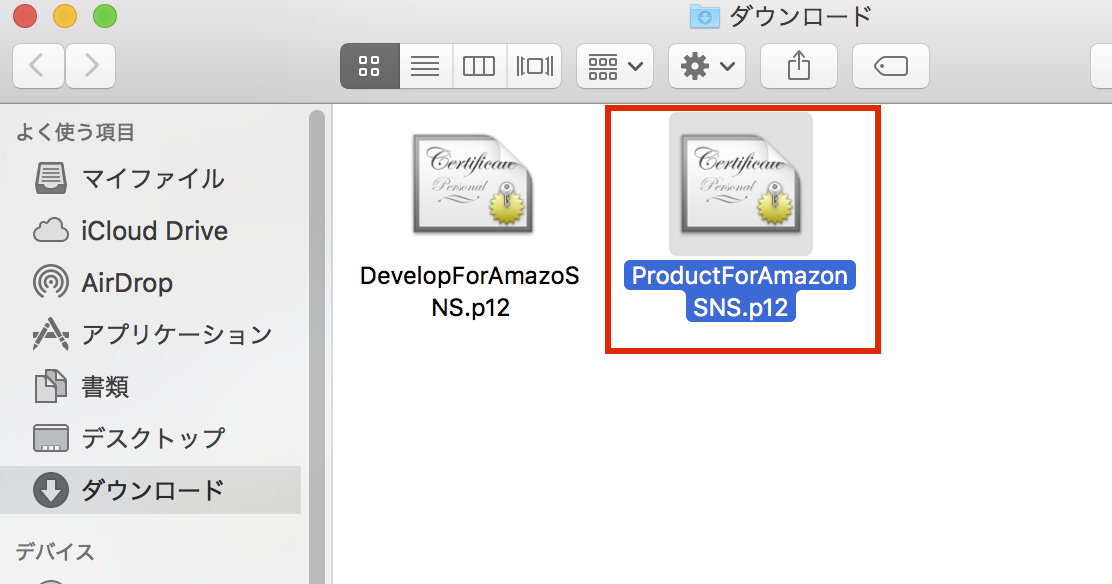The width and height of the screenshot is (1112, 584).
Task: Select ダウンロード in the sidebar
Action: [x=152, y=491]
